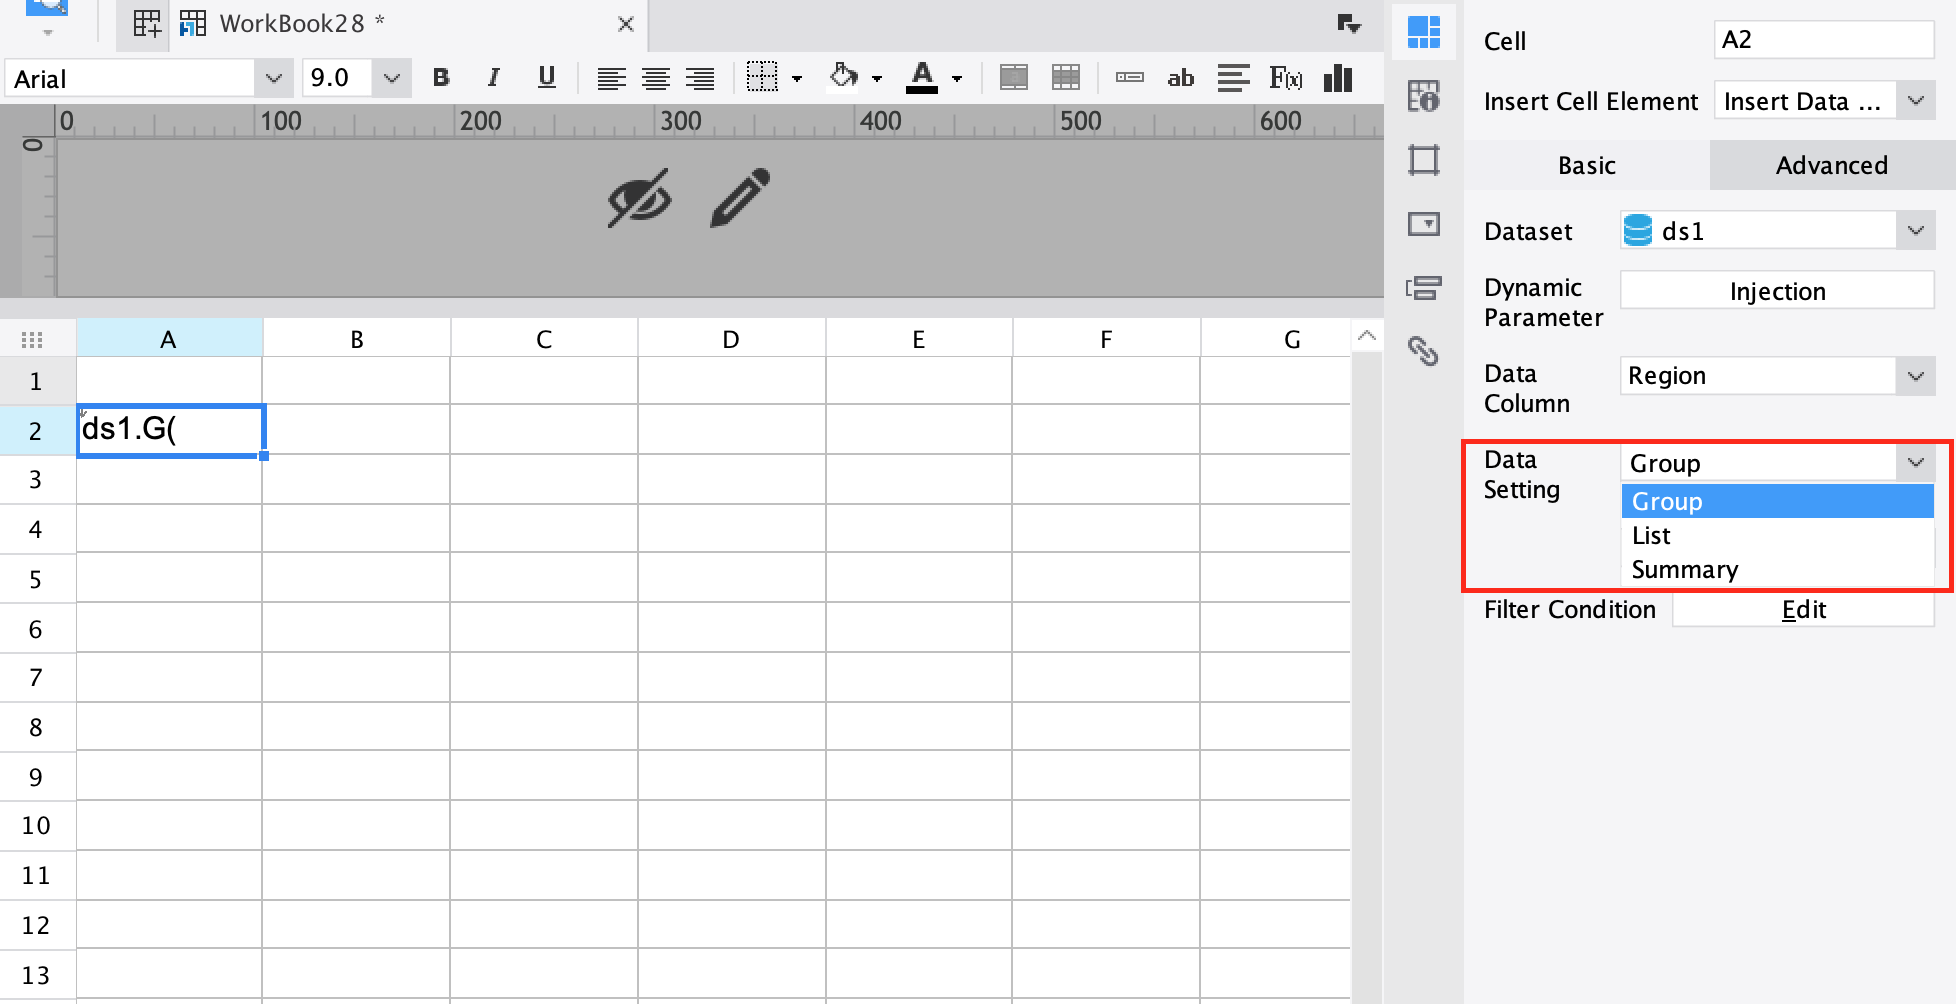Click the Injection button for Dynamic Parameter
This screenshot has width=1956, height=1004.
(1776, 290)
